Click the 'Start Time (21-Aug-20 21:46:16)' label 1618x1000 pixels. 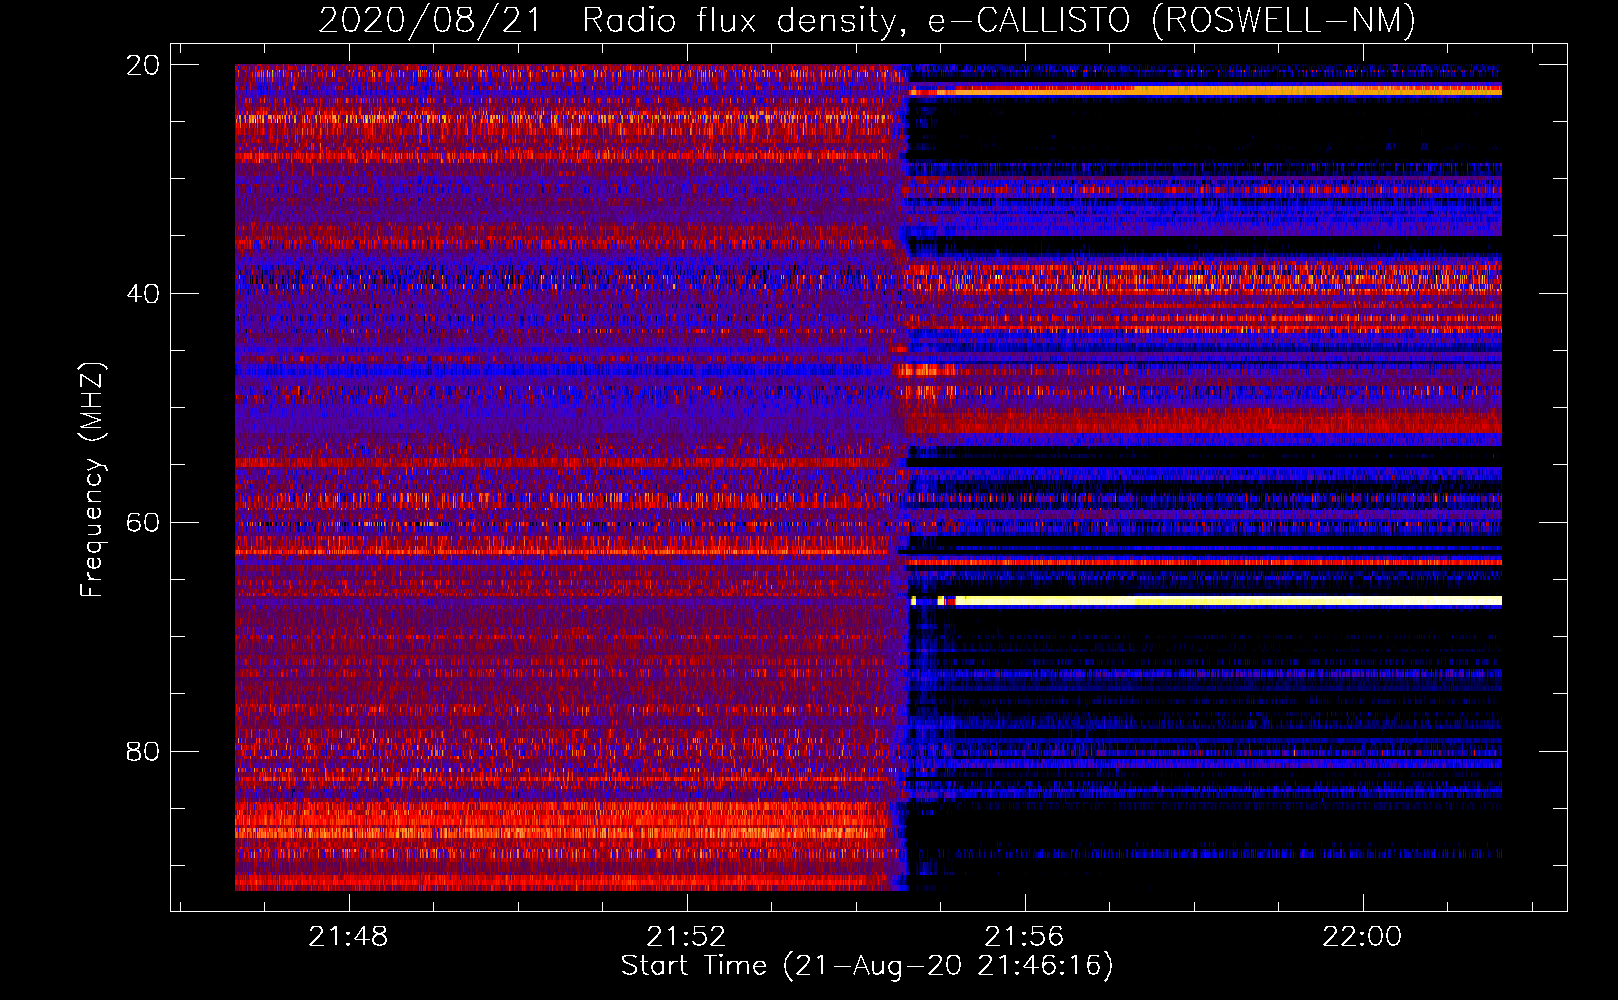pyautogui.click(x=867, y=966)
